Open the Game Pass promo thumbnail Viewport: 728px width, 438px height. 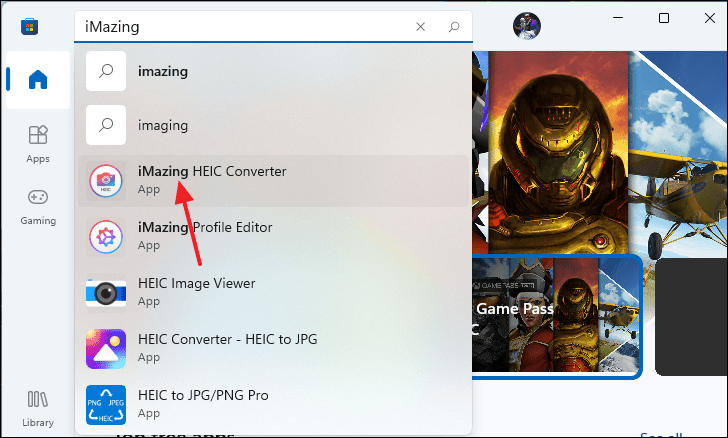pyautogui.click(x=556, y=316)
